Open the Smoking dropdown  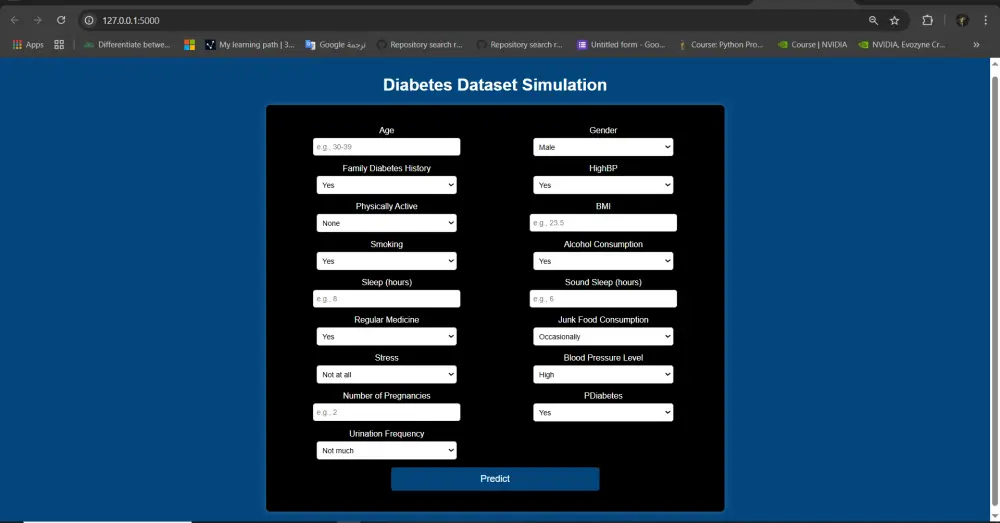tap(386, 261)
